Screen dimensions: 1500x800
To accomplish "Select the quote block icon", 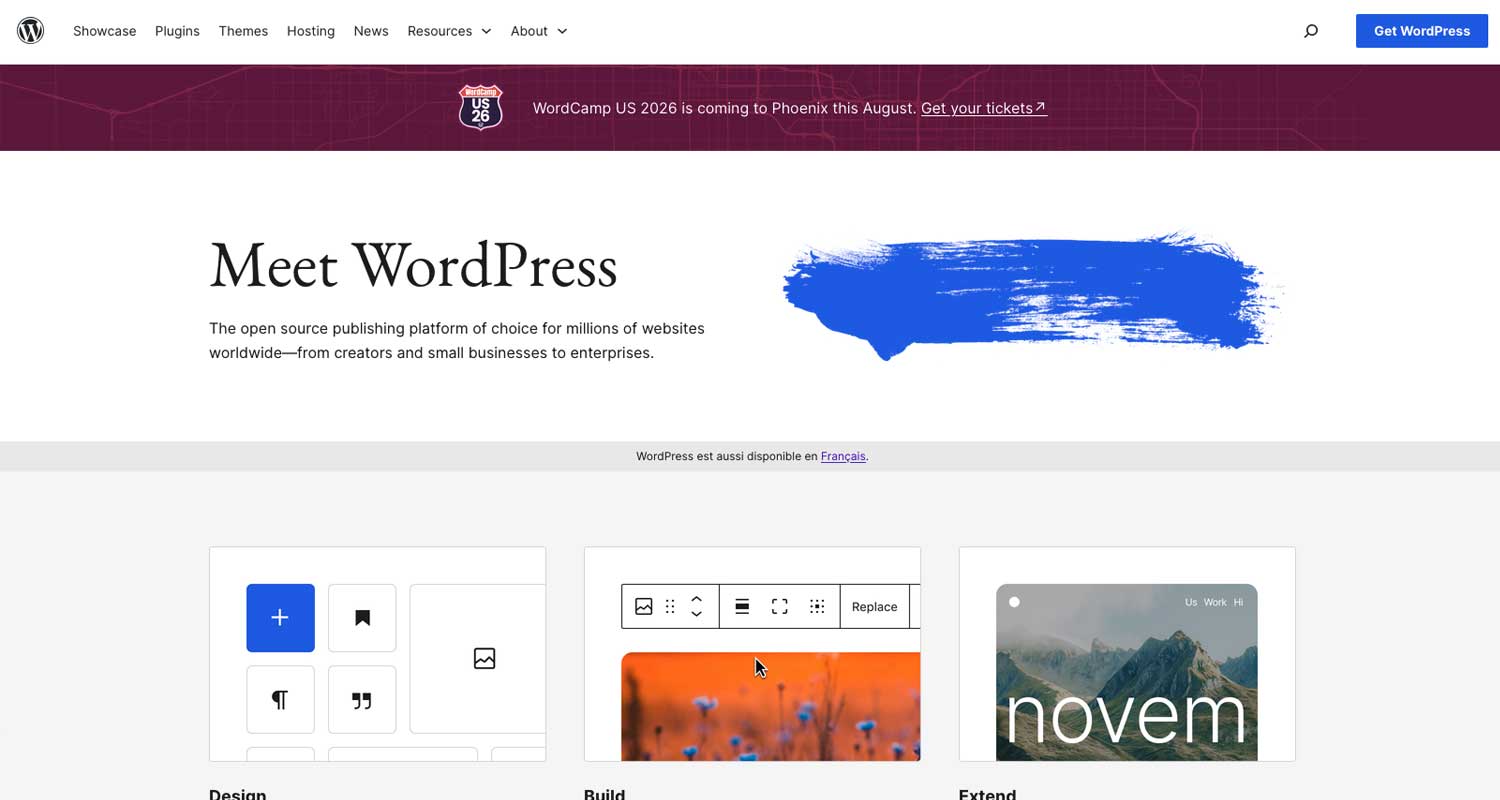I will click(x=362, y=700).
